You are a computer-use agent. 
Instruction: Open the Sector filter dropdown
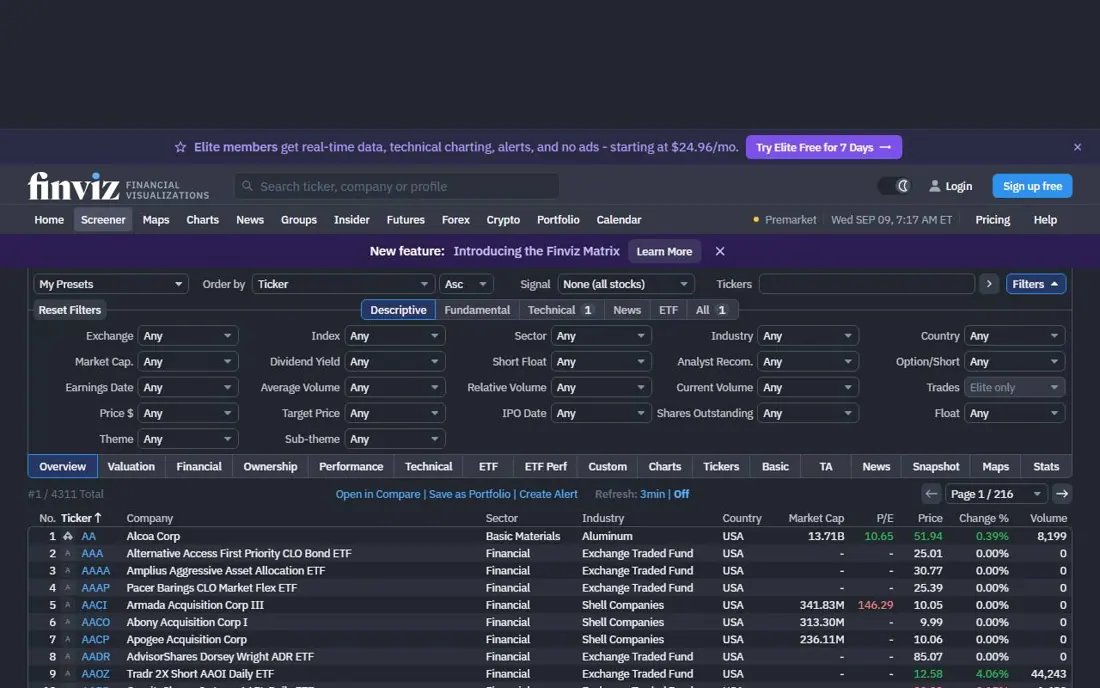[601, 336]
